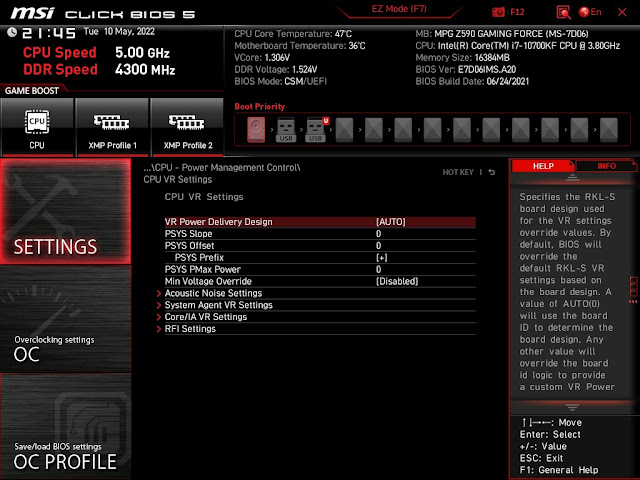Expand System Agent VR Settings submenu
The height and width of the screenshot is (480, 640).
click(316, 305)
